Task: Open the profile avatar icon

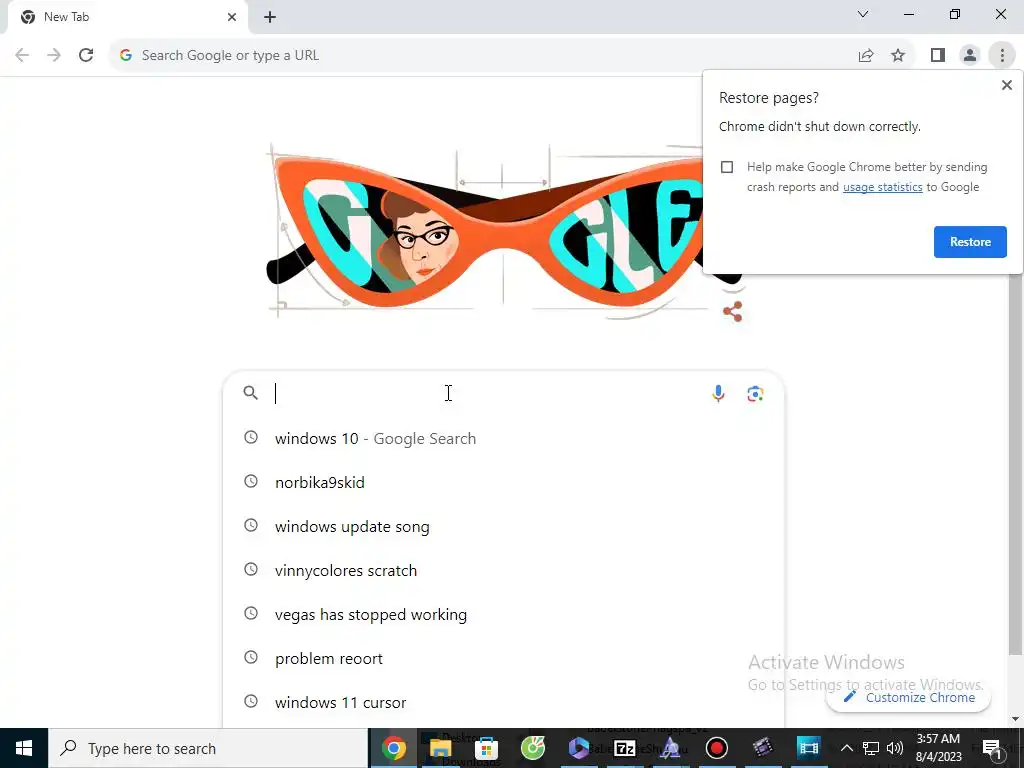Action: click(970, 56)
